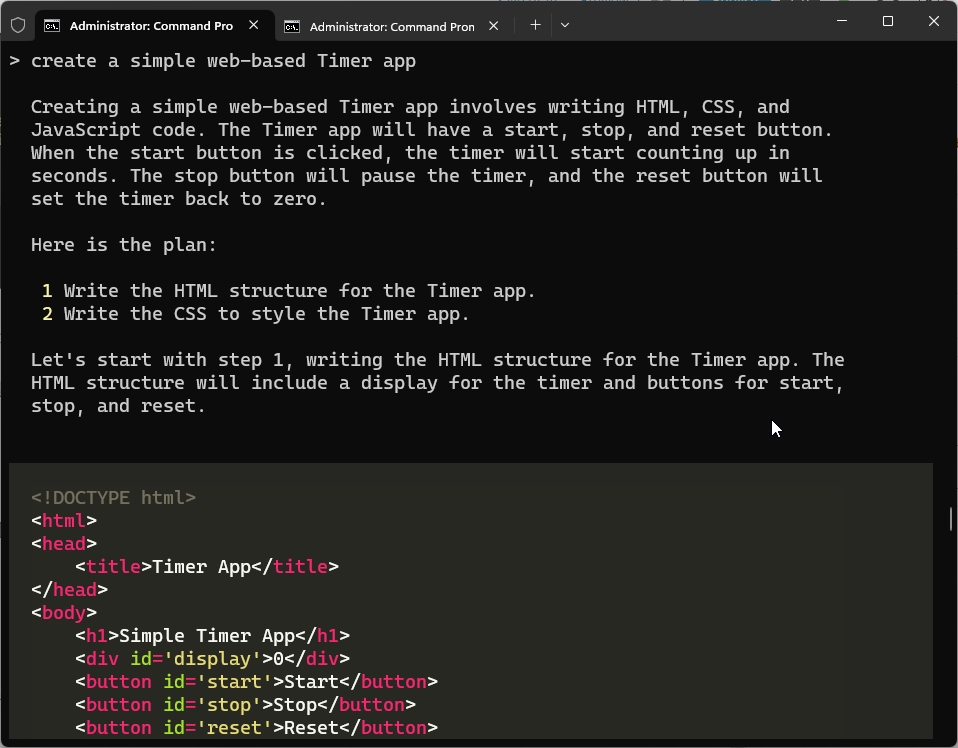Click the Command Prompt icon on the first tab

[50, 25]
